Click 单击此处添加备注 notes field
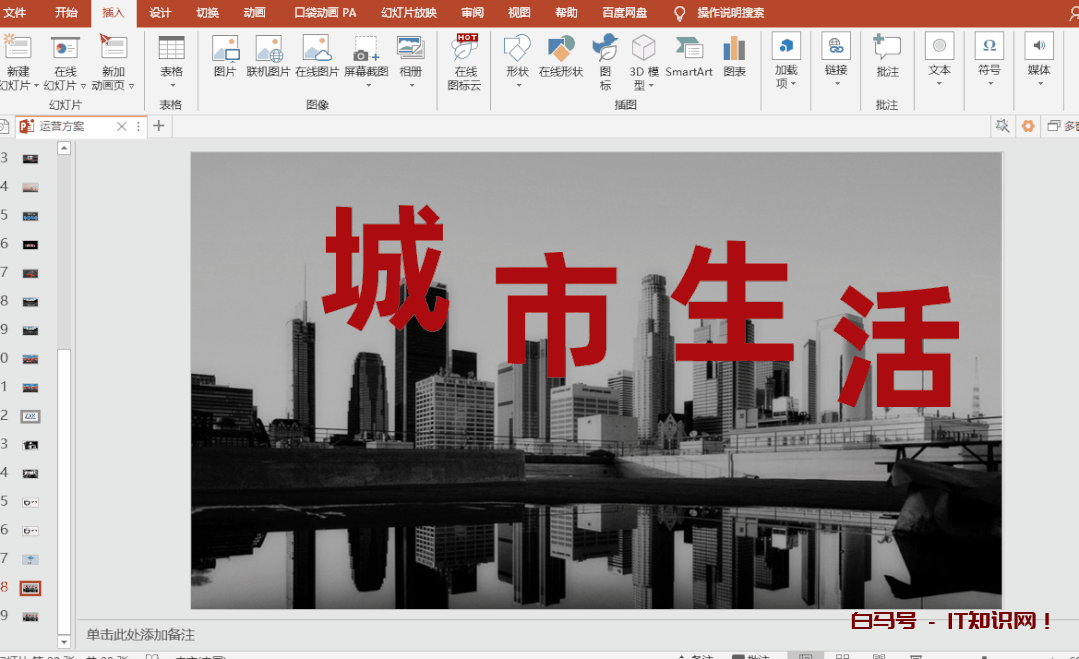 141,635
